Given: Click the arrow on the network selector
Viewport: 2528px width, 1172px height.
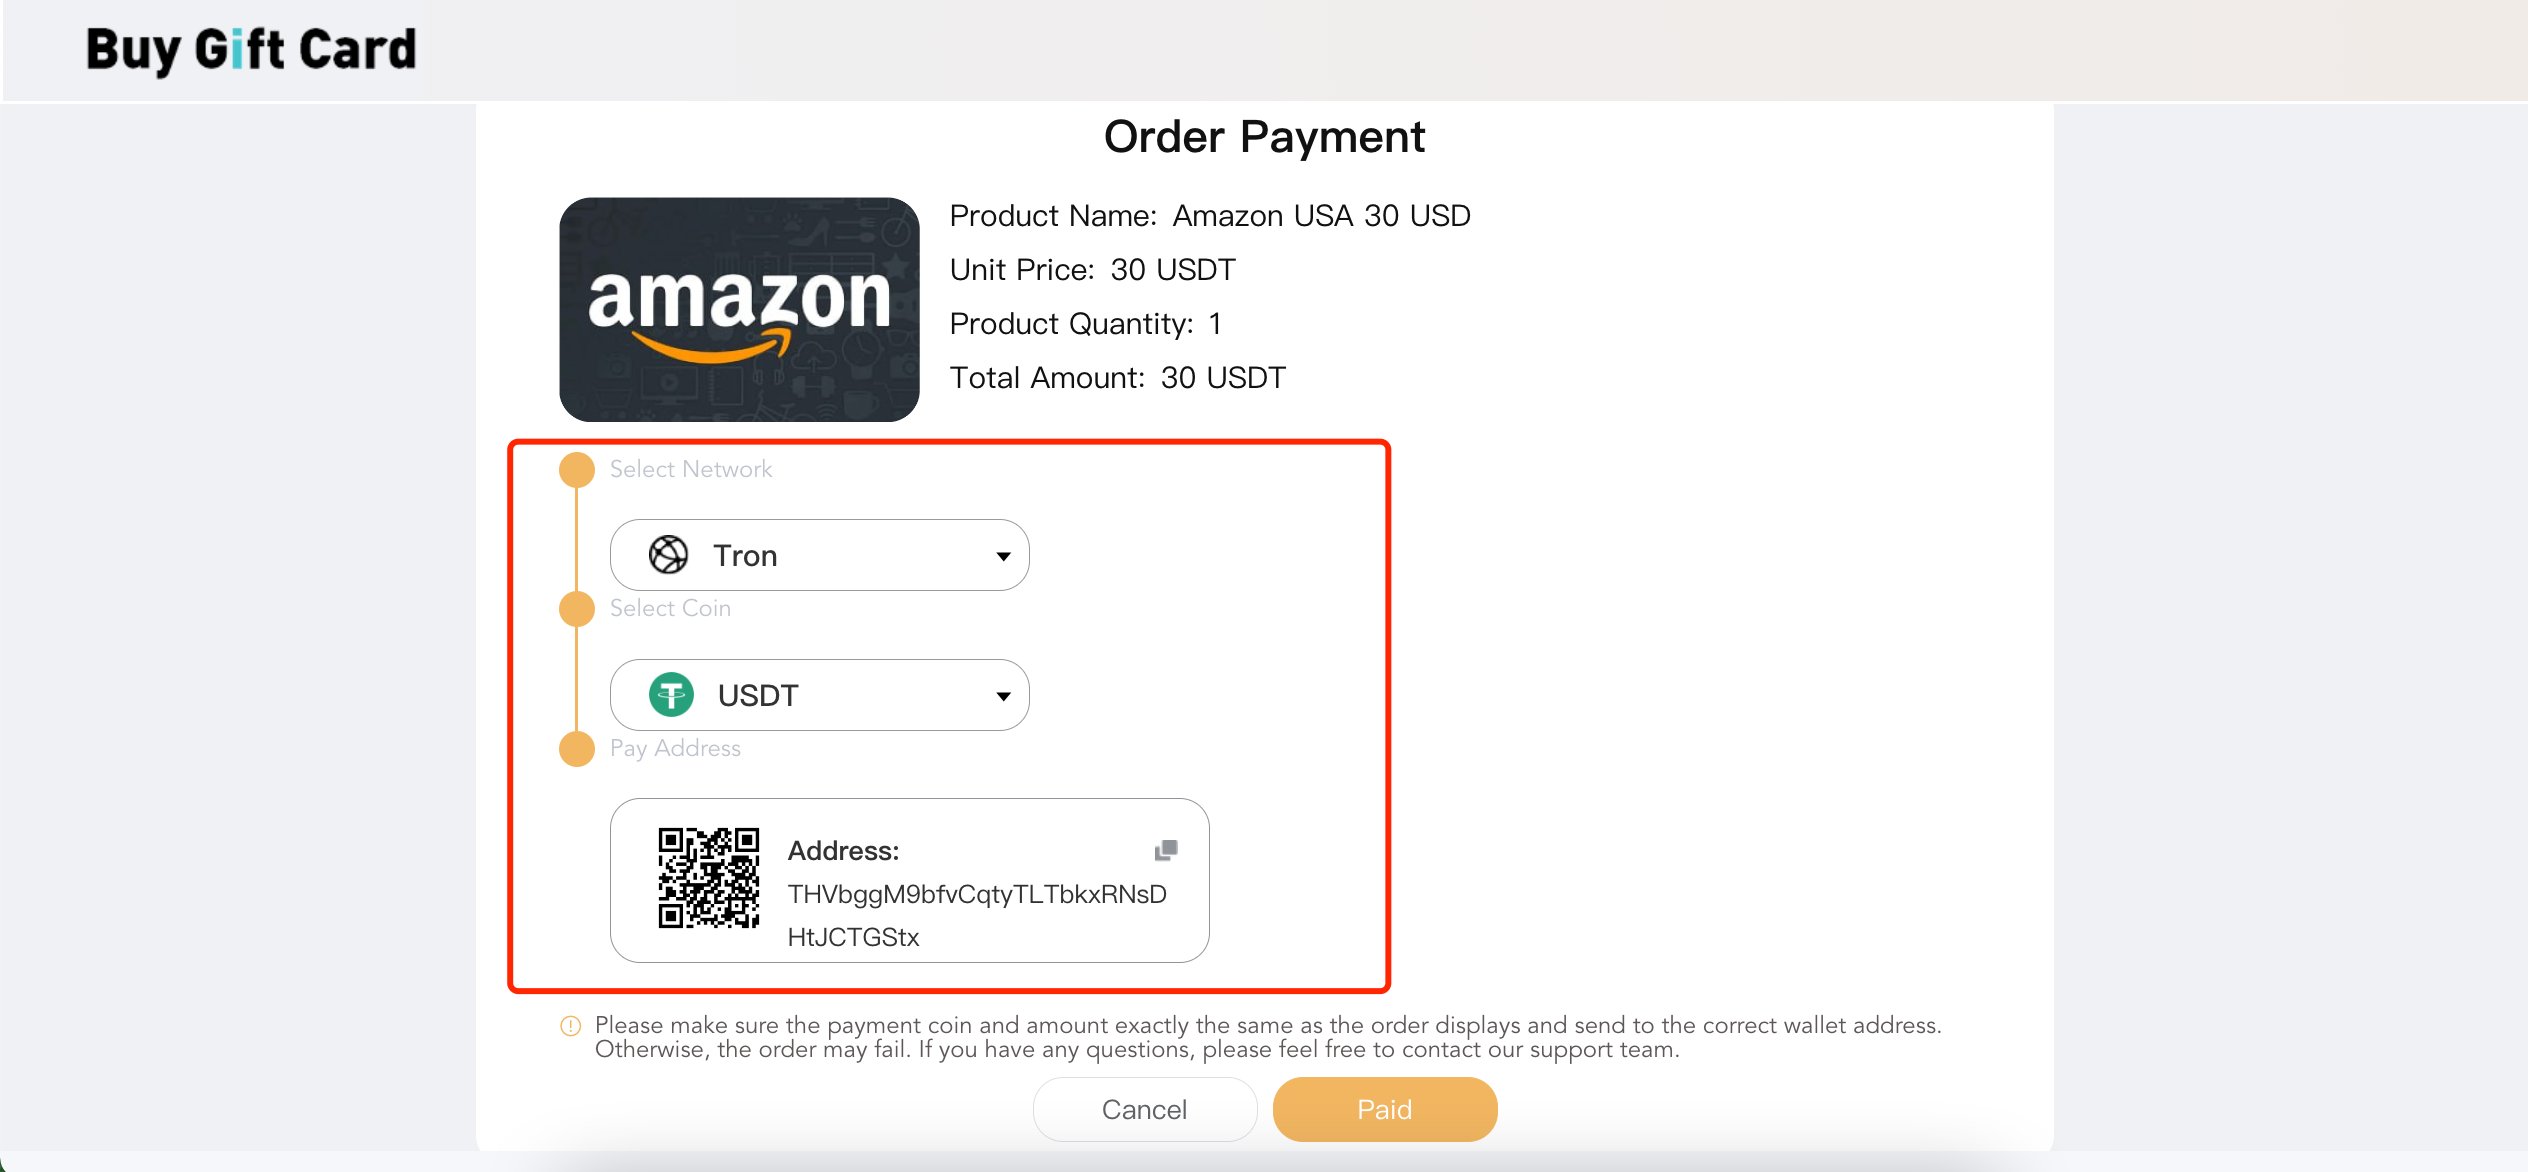Looking at the screenshot, I should coord(1003,556).
